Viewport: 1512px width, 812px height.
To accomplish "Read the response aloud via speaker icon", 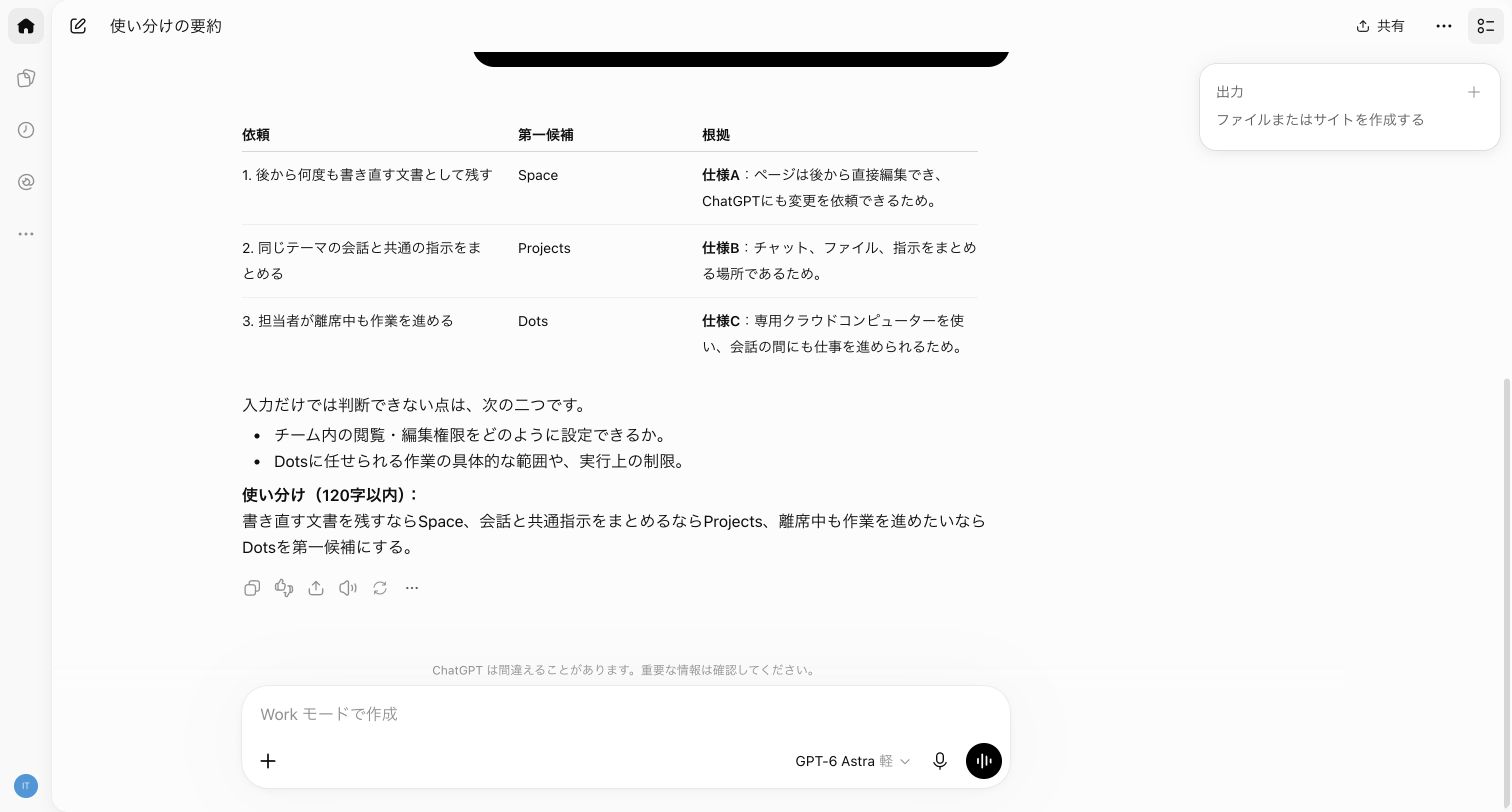I will 348,588.
